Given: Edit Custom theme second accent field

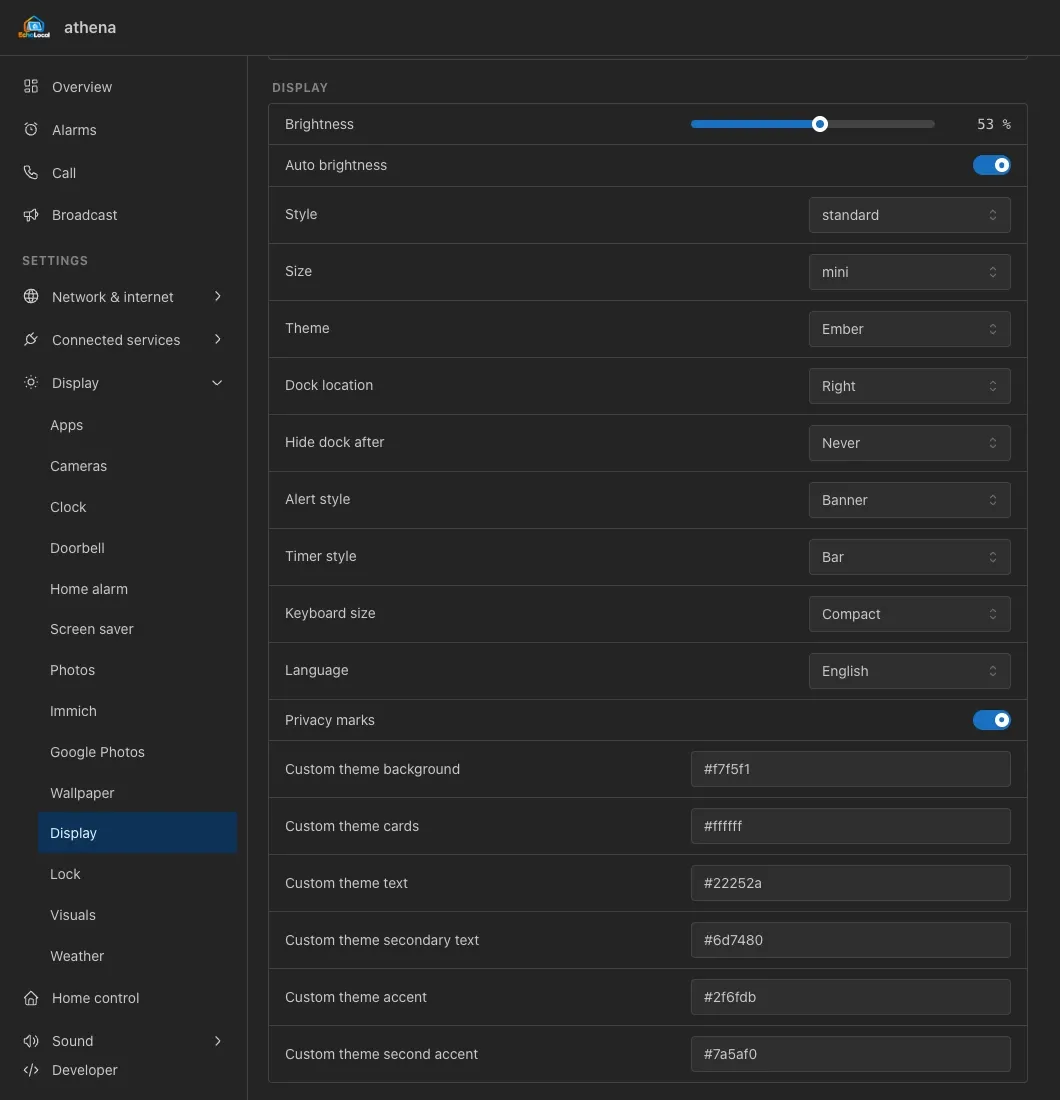Looking at the screenshot, I should pos(850,1054).
